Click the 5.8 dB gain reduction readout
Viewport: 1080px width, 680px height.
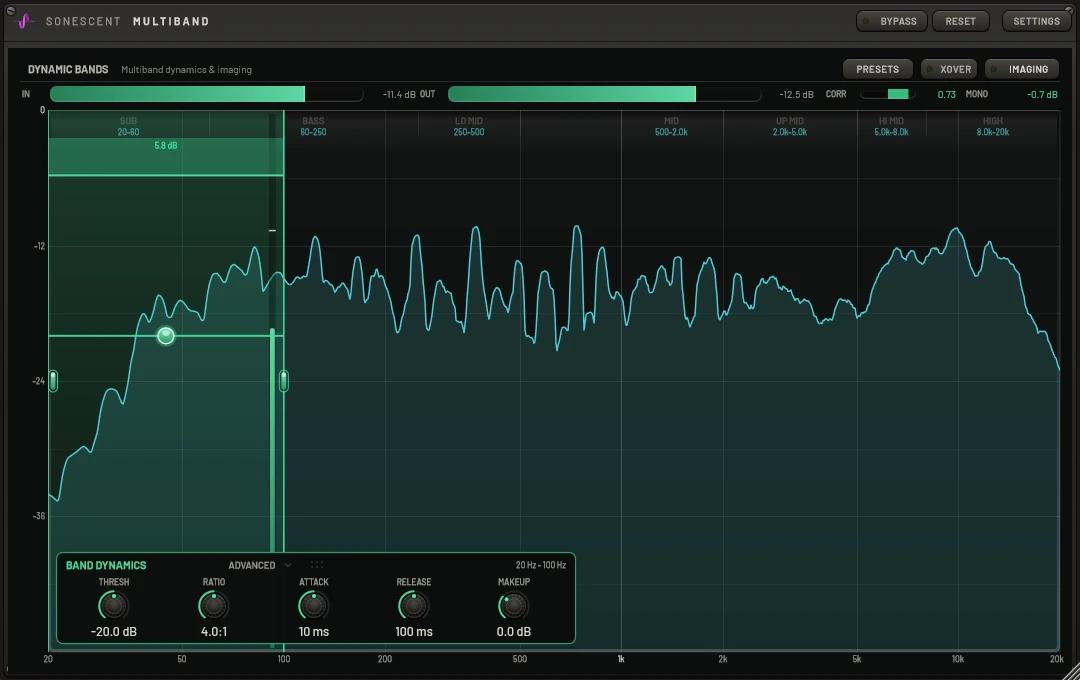tap(165, 145)
